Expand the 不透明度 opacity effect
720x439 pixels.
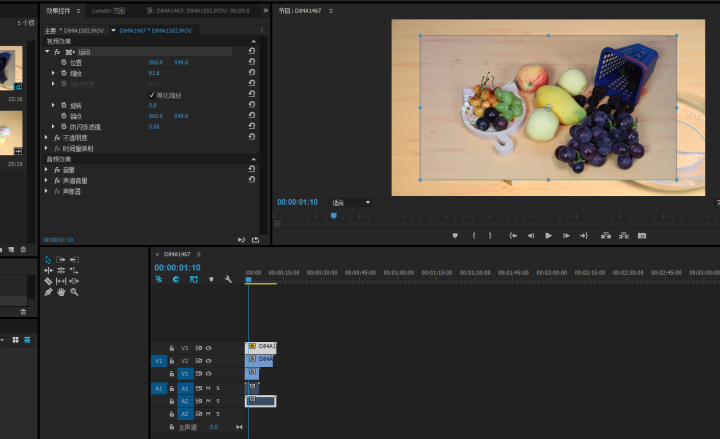click(x=46, y=137)
